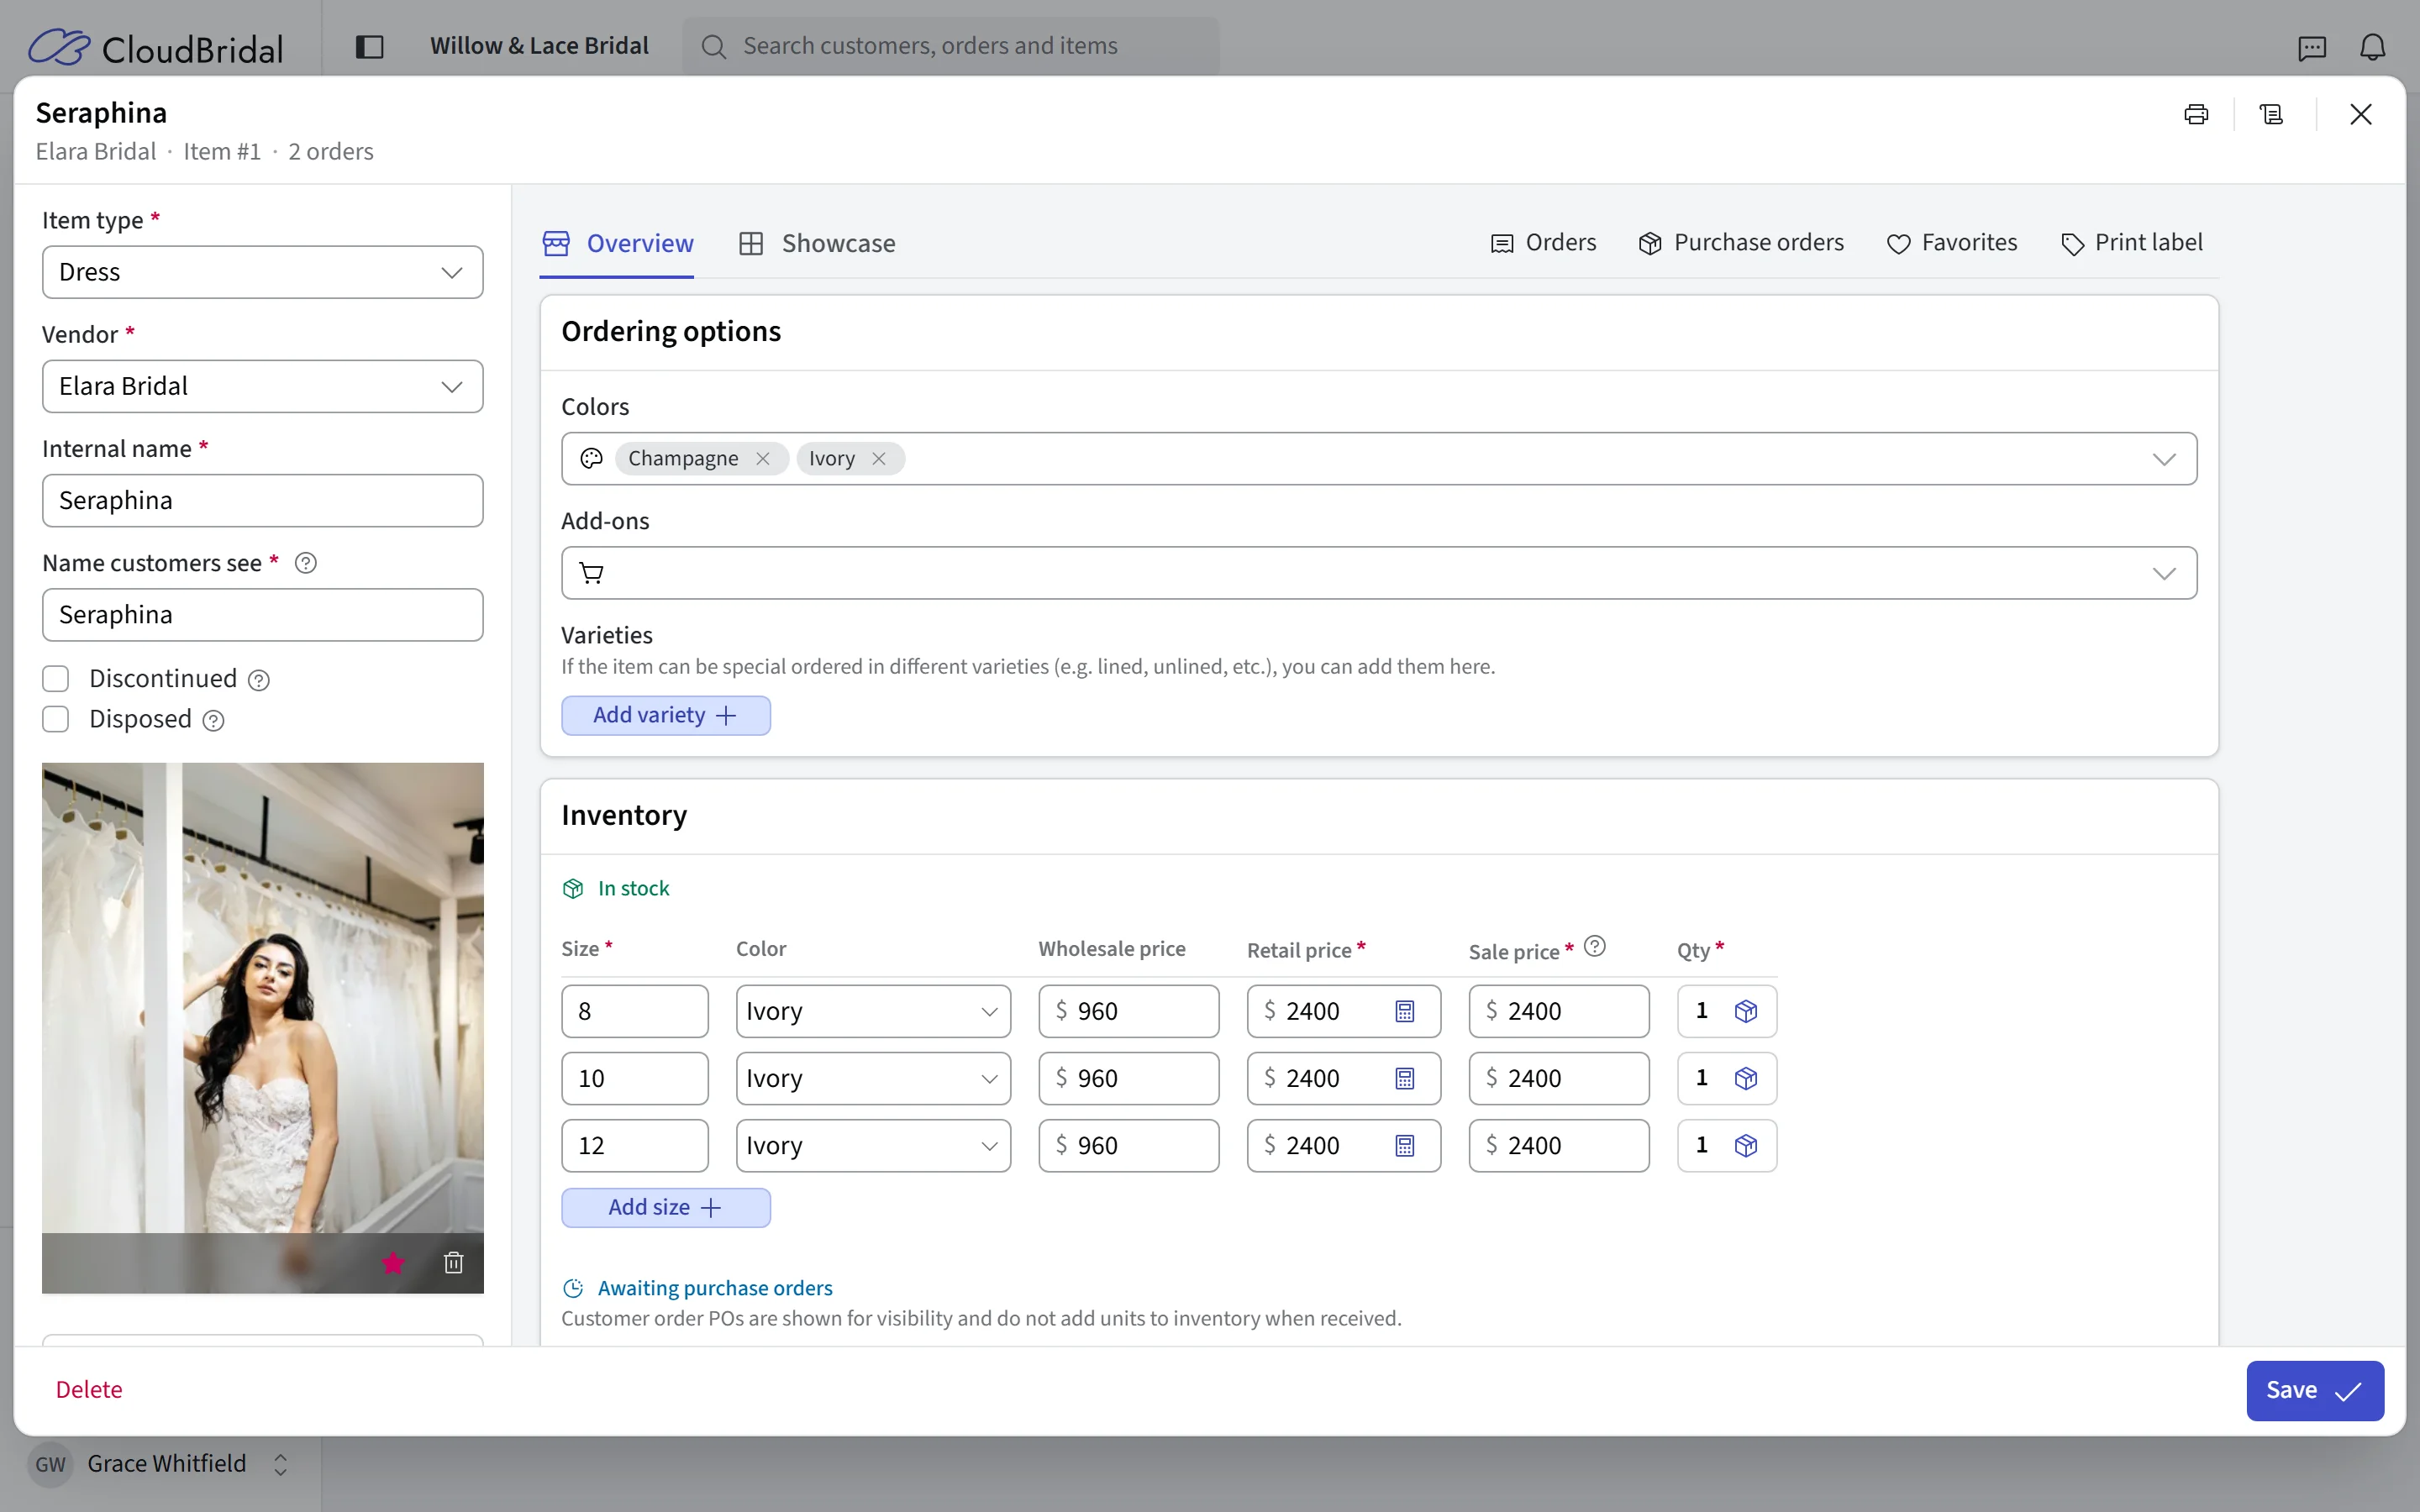The image size is (2420, 1512).
Task: Click the inventory box icon for size 10
Action: (x=1746, y=1078)
